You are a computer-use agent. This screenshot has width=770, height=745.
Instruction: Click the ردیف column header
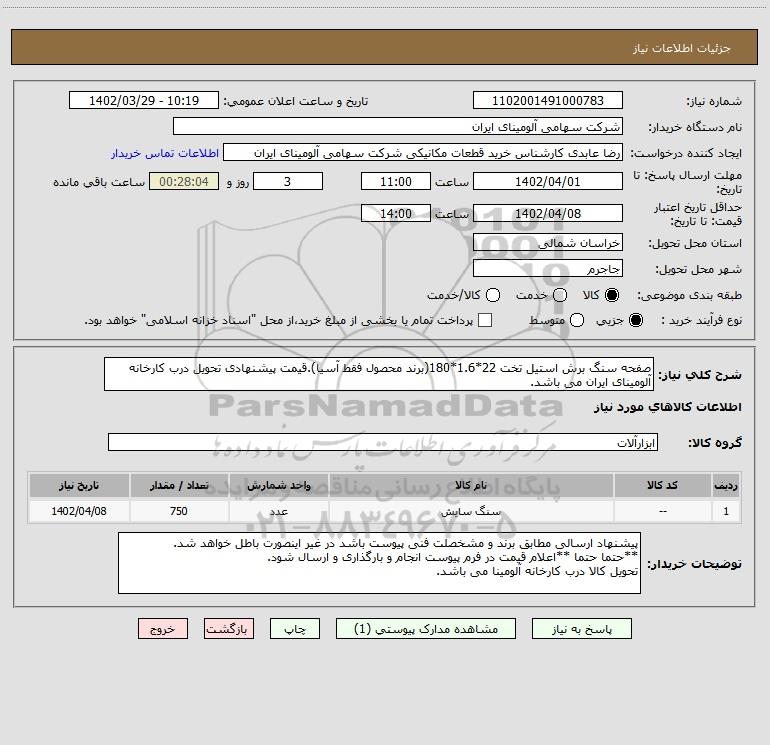click(x=726, y=485)
